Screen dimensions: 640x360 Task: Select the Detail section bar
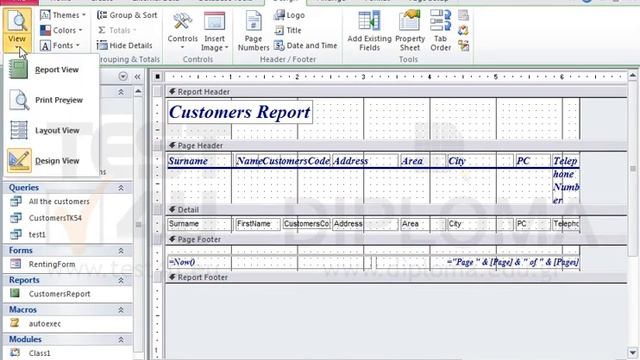click(396, 210)
